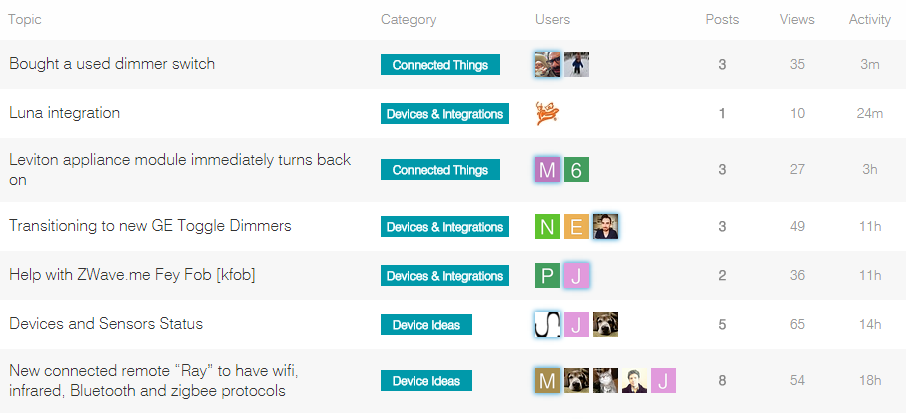
Task: Sort by Views column header
Action: [797, 20]
